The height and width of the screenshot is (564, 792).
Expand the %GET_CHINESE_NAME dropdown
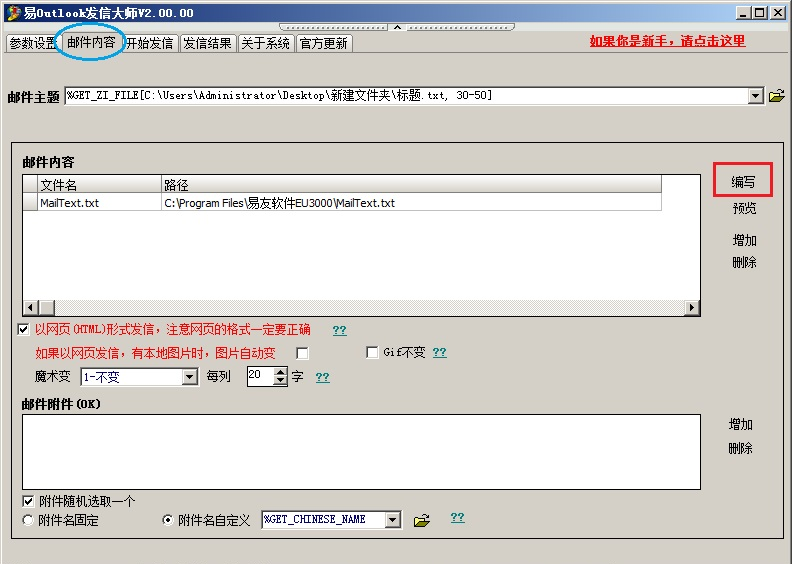(392, 520)
